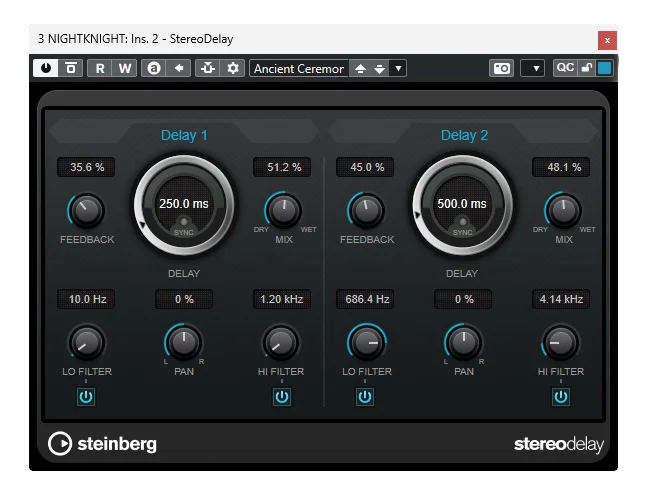The image size is (661, 504).
Task: Open the preset management dropdown arrow
Action: tap(398, 68)
